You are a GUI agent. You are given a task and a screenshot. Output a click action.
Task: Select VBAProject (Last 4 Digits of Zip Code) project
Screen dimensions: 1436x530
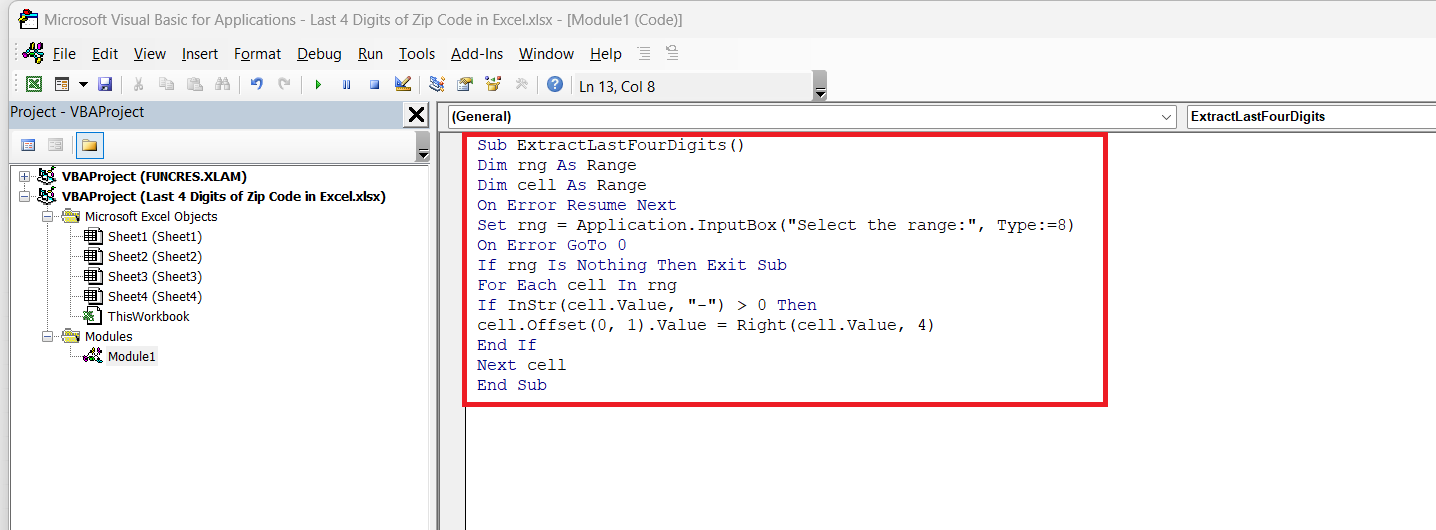click(223, 197)
